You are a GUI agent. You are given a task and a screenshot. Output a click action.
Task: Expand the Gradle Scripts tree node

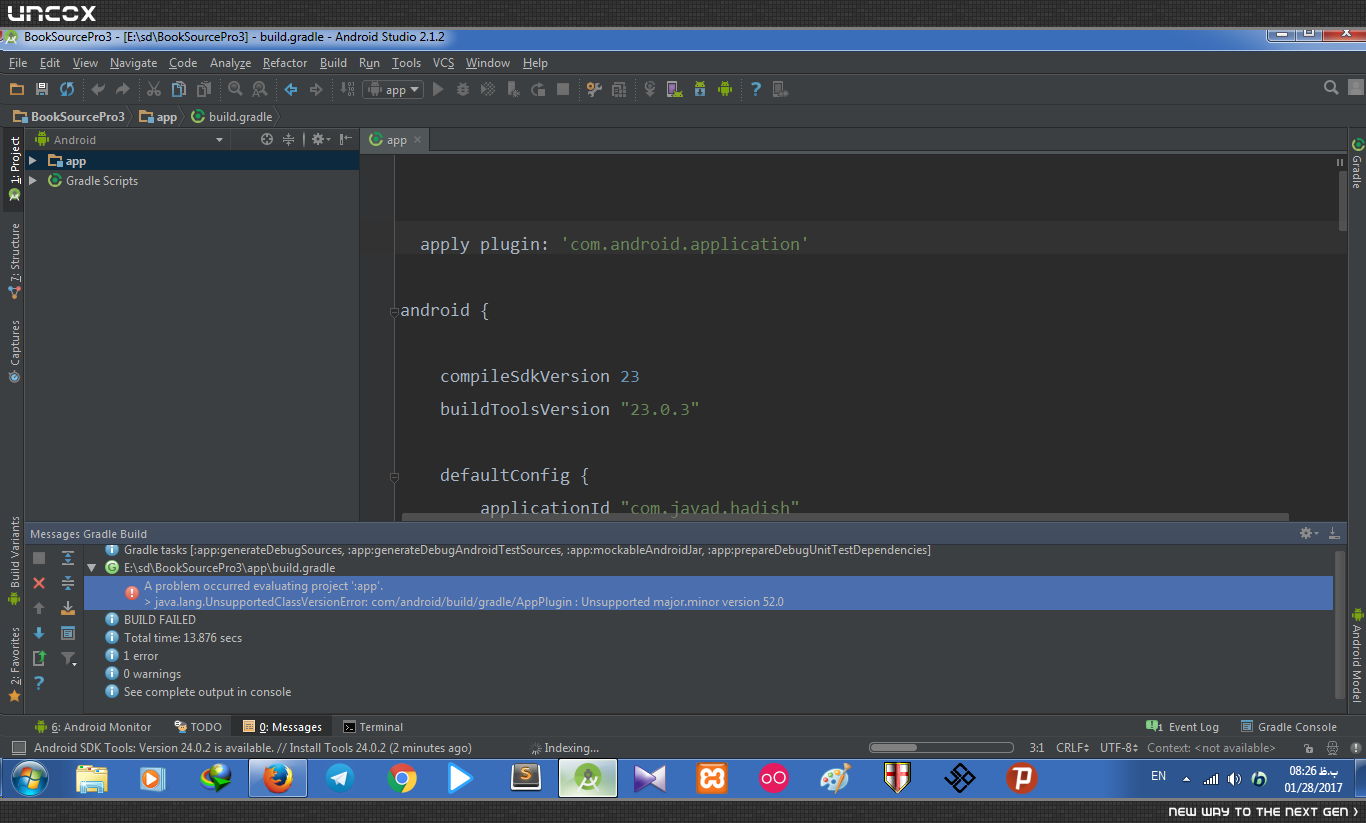click(x=33, y=181)
